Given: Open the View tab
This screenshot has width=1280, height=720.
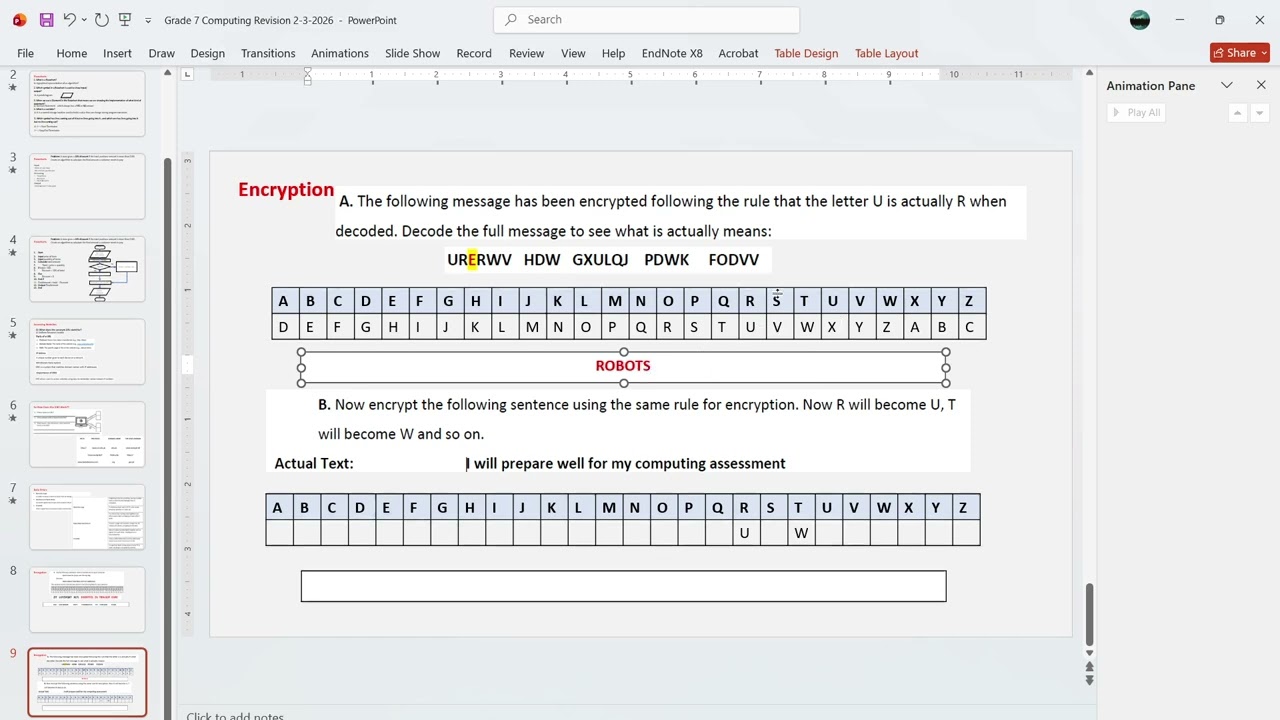Looking at the screenshot, I should [573, 53].
